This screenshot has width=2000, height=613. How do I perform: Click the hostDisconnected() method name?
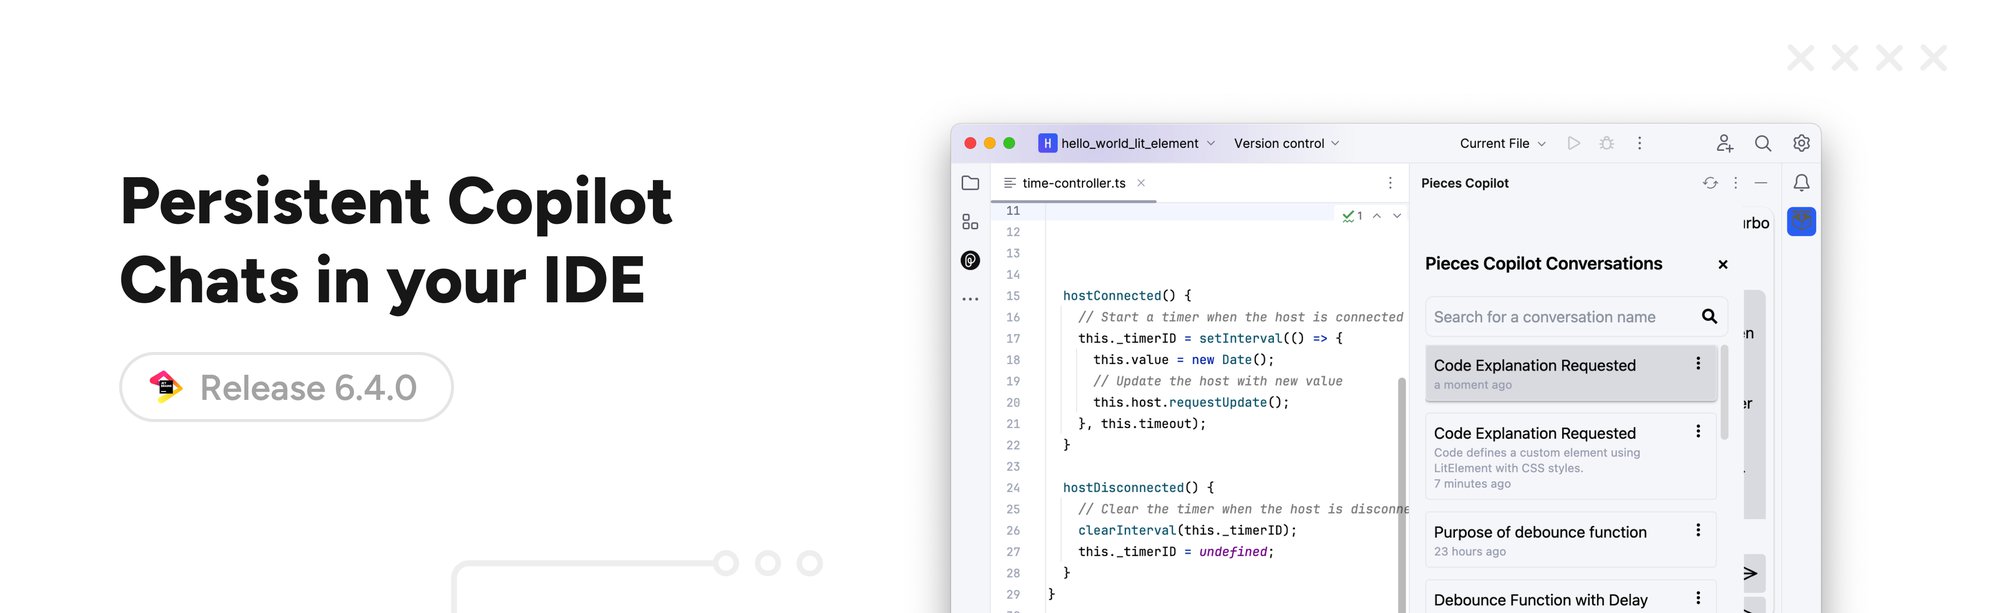tap(1123, 488)
